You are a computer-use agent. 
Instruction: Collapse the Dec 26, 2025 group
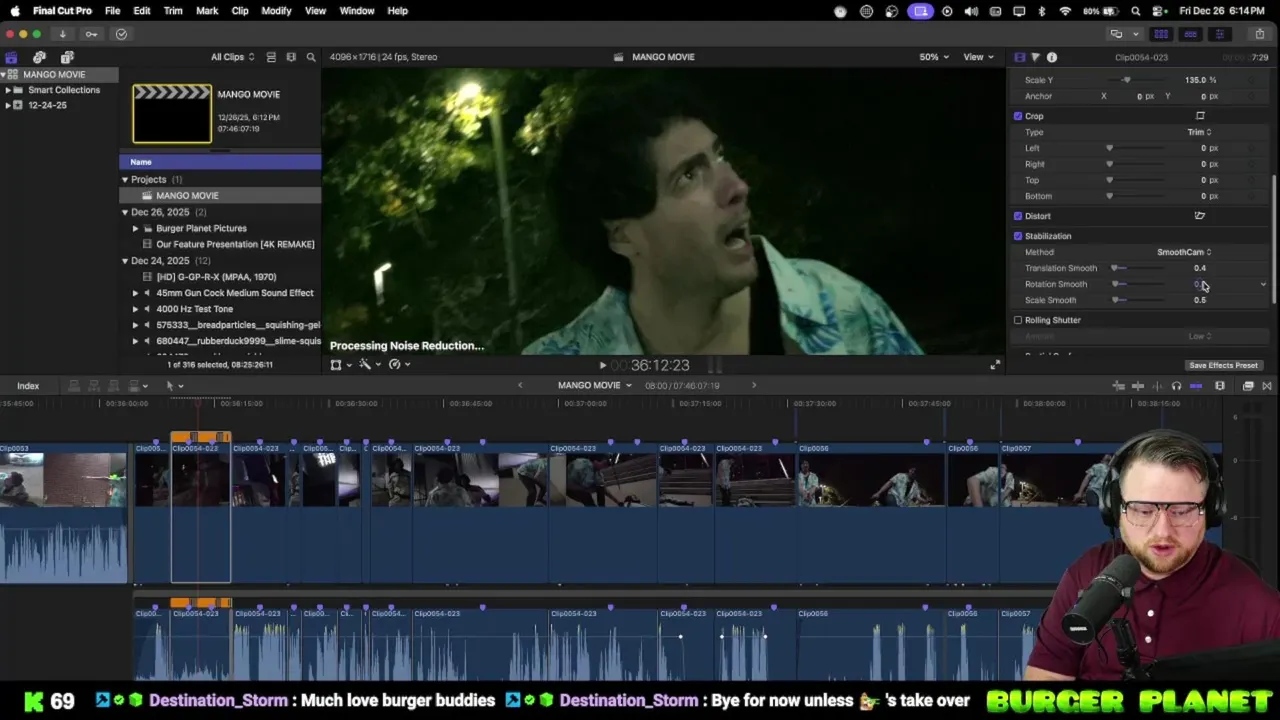[125, 212]
